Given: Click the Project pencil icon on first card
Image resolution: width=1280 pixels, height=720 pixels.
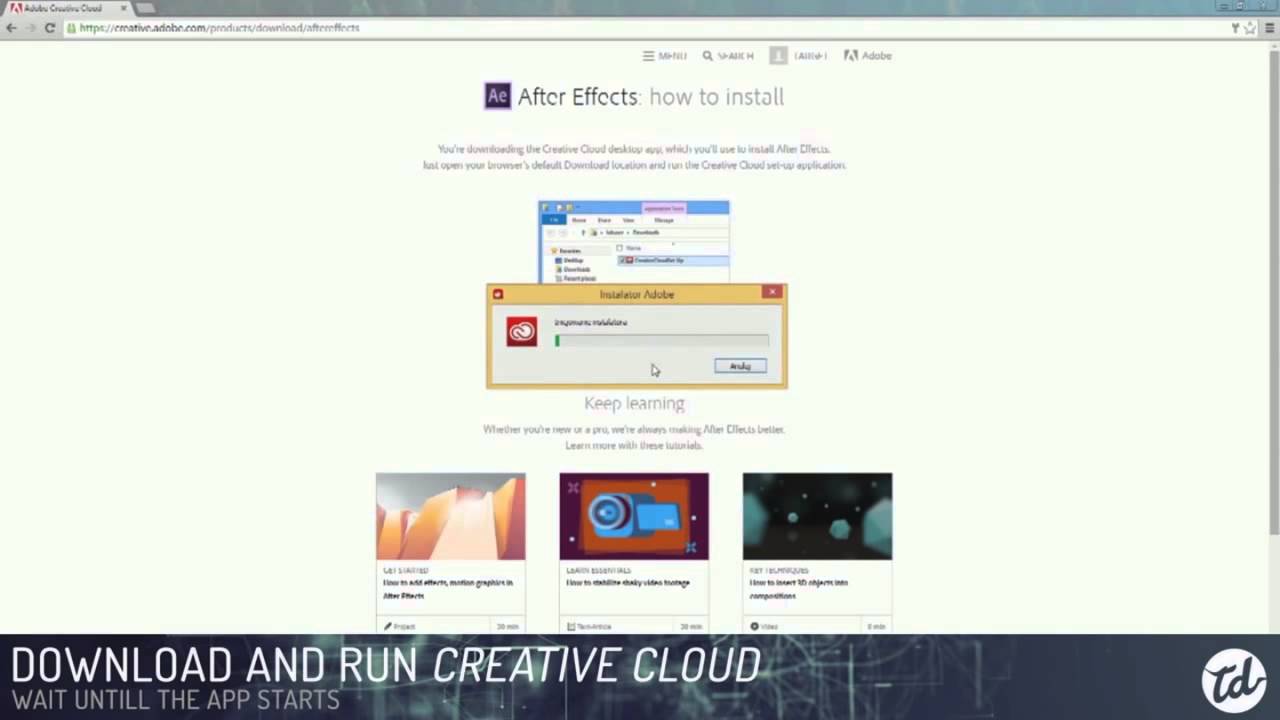Looking at the screenshot, I should tap(388, 627).
